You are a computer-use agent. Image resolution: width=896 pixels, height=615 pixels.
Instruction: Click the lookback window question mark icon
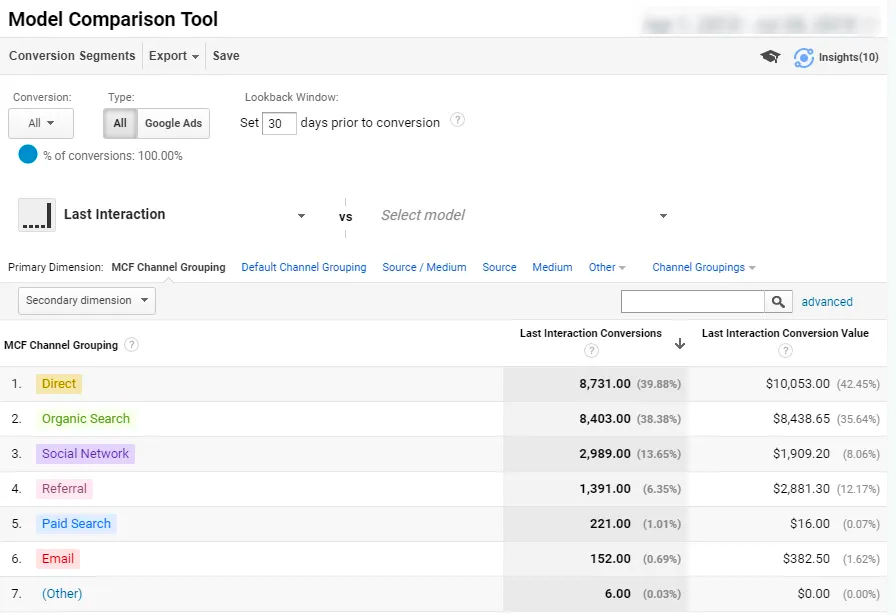[458, 119]
